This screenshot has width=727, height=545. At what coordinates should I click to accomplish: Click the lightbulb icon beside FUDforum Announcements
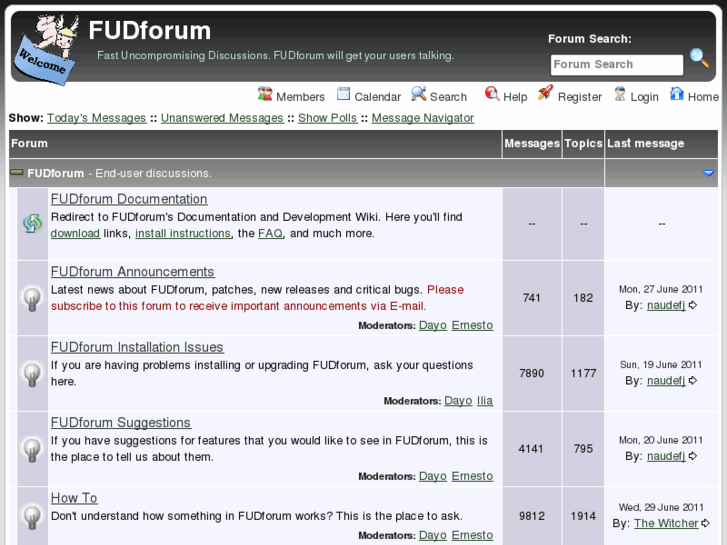tap(32, 299)
